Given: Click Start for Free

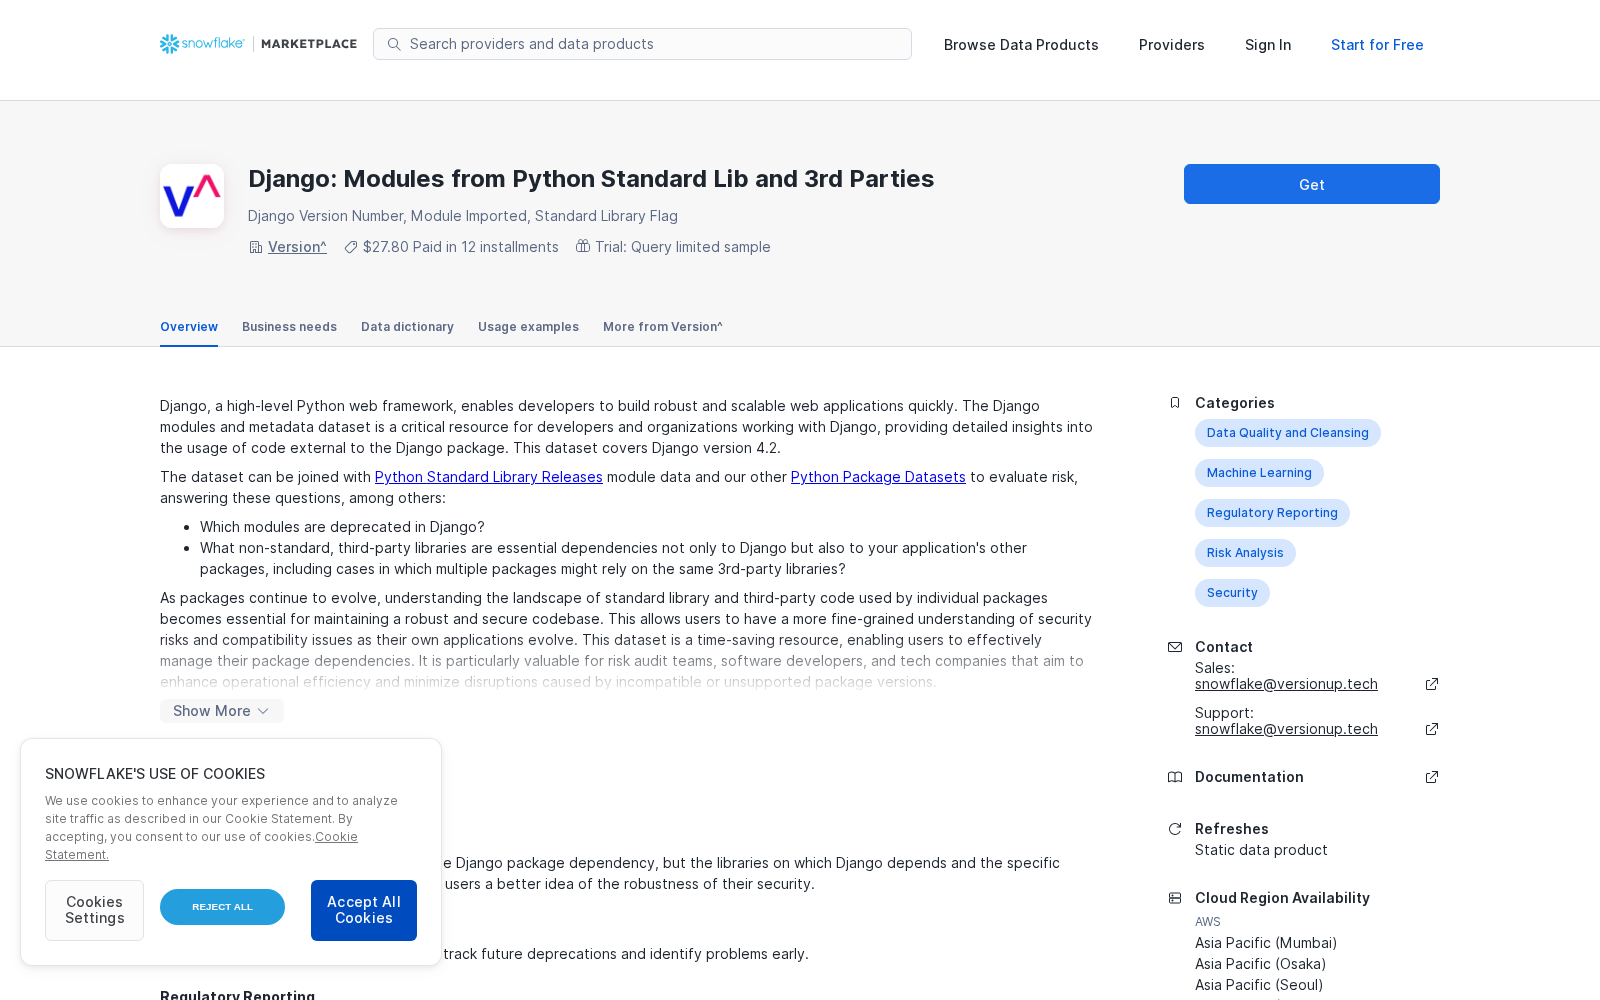Looking at the screenshot, I should point(1377,45).
